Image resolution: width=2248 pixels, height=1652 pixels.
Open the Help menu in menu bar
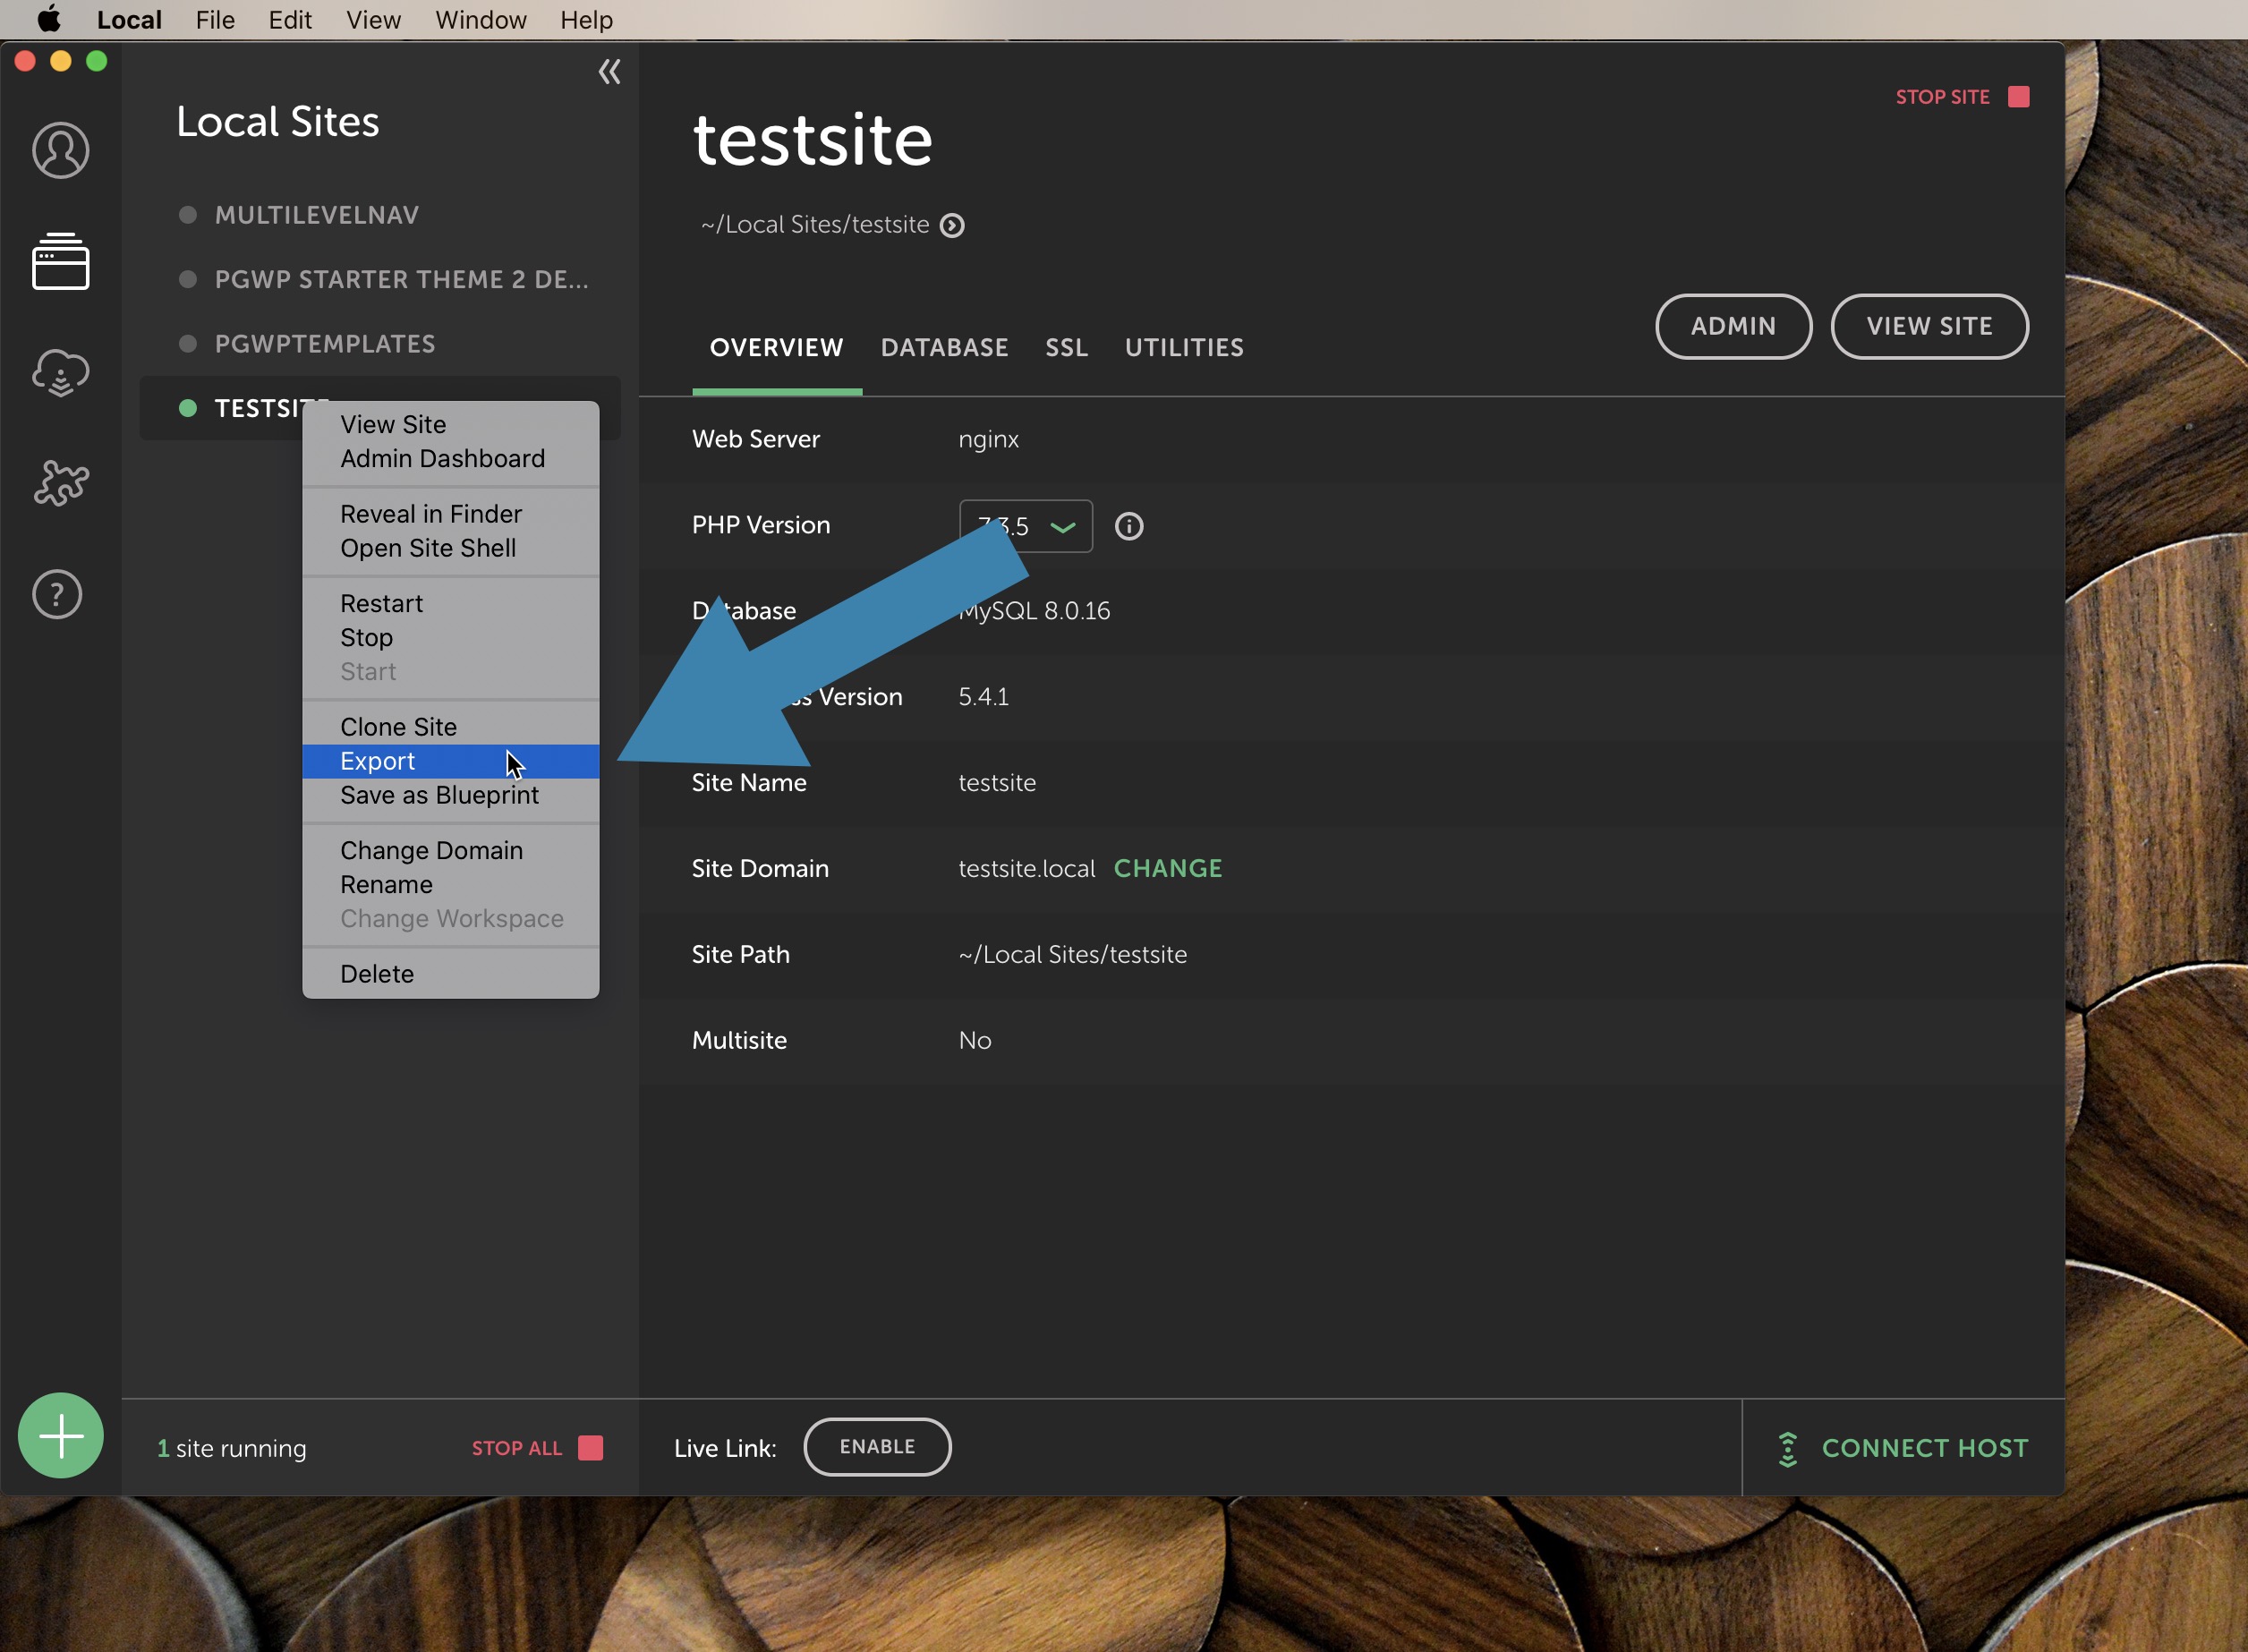tap(586, 20)
